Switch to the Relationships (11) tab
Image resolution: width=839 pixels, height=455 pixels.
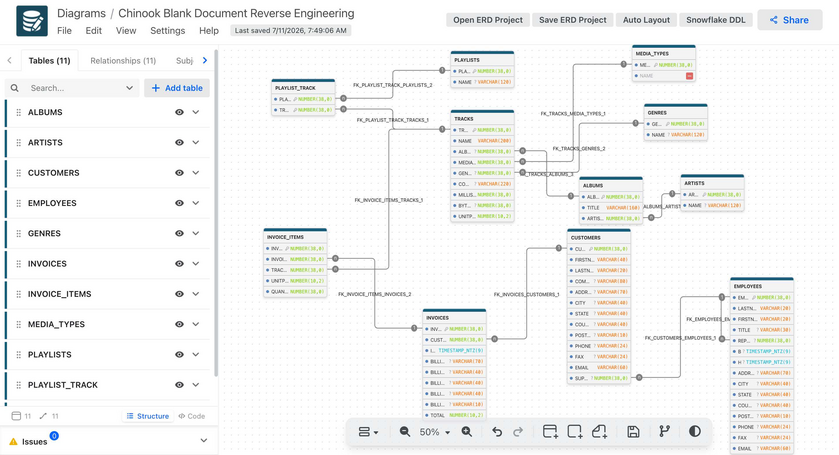[x=123, y=60]
